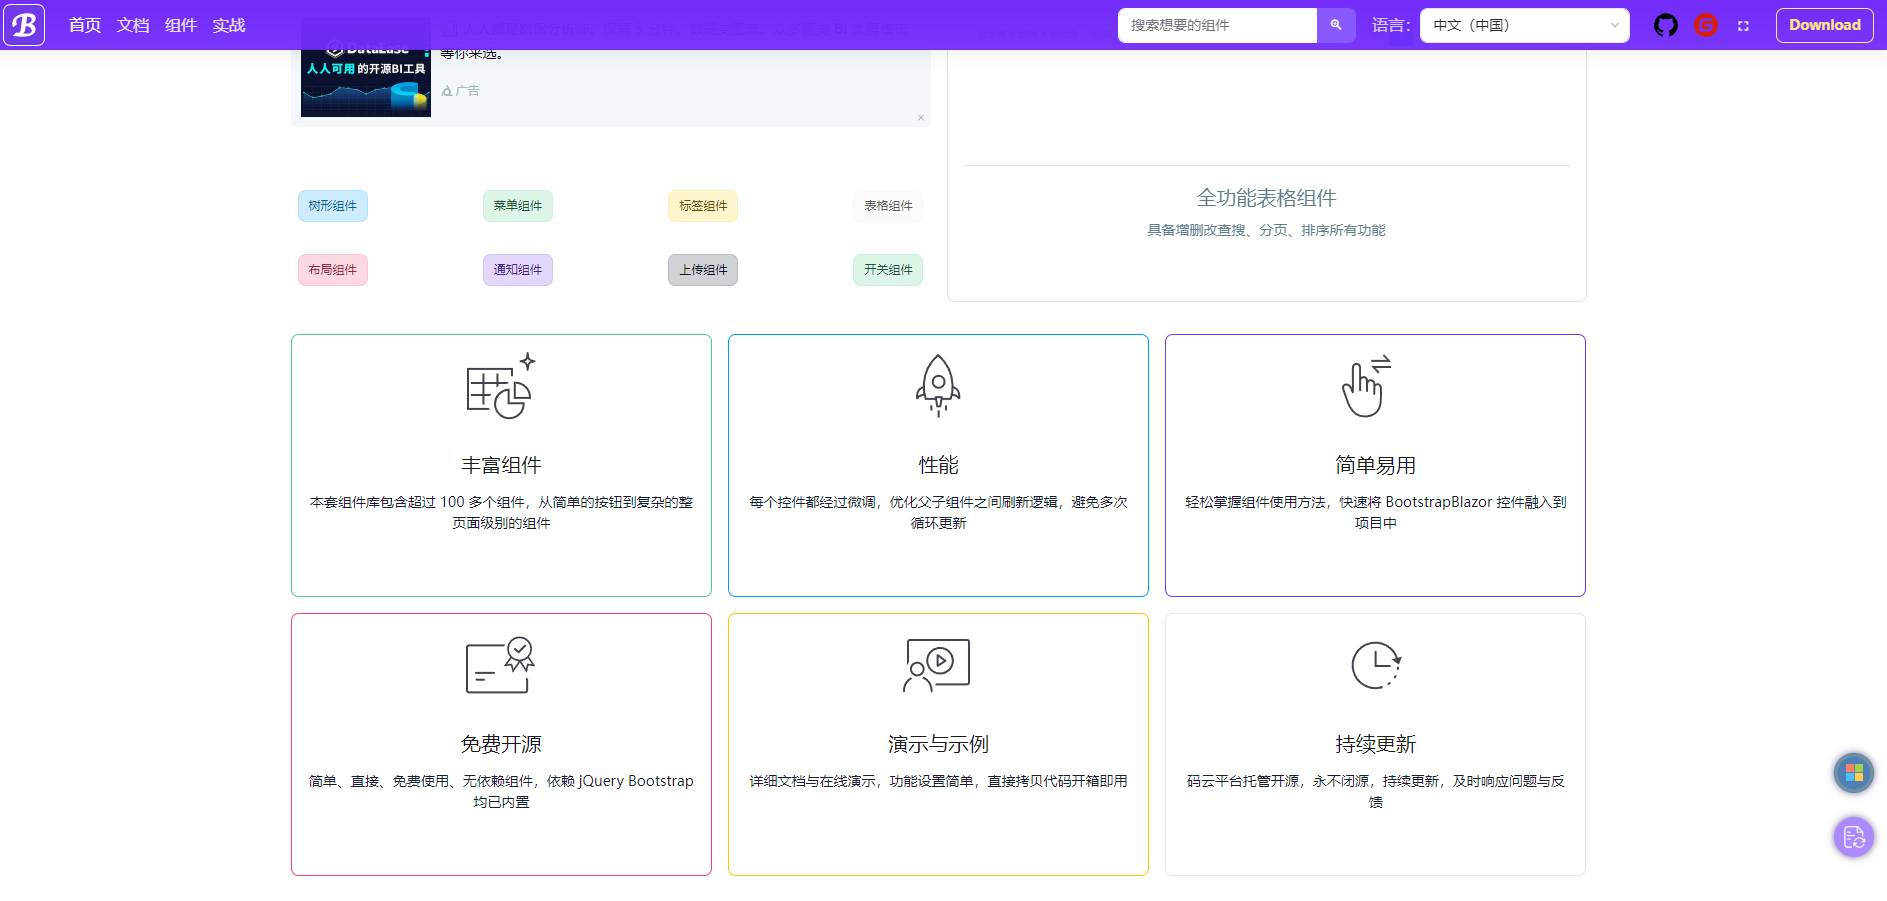This screenshot has width=1887, height=901.
Task: Open the Gitee icon in the header
Action: tap(1705, 25)
